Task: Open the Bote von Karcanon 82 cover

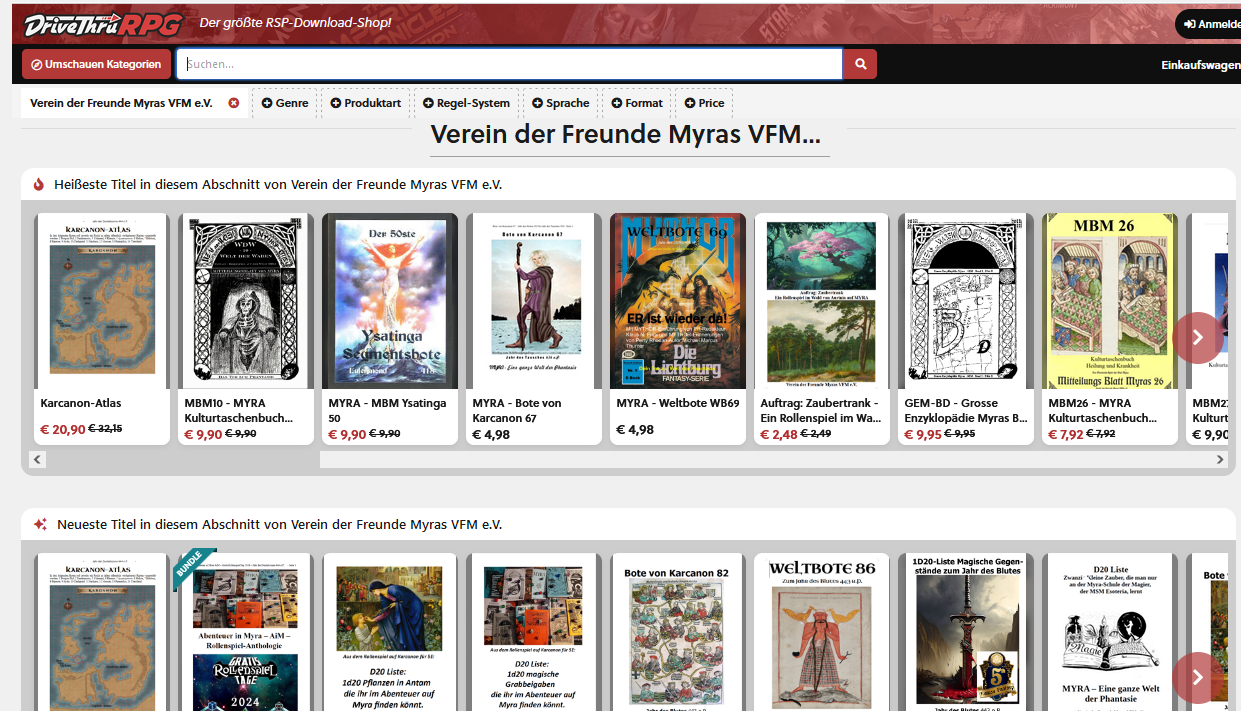Action: [x=678, y=632]
